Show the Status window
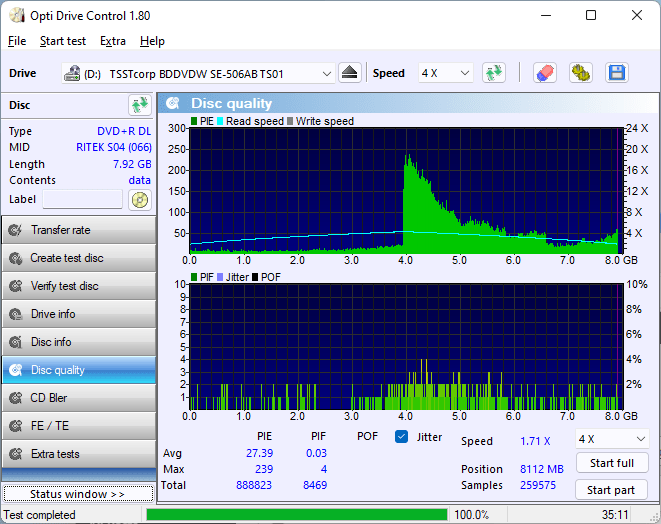Viewport: 661px width, 524px height. [78, 494]
